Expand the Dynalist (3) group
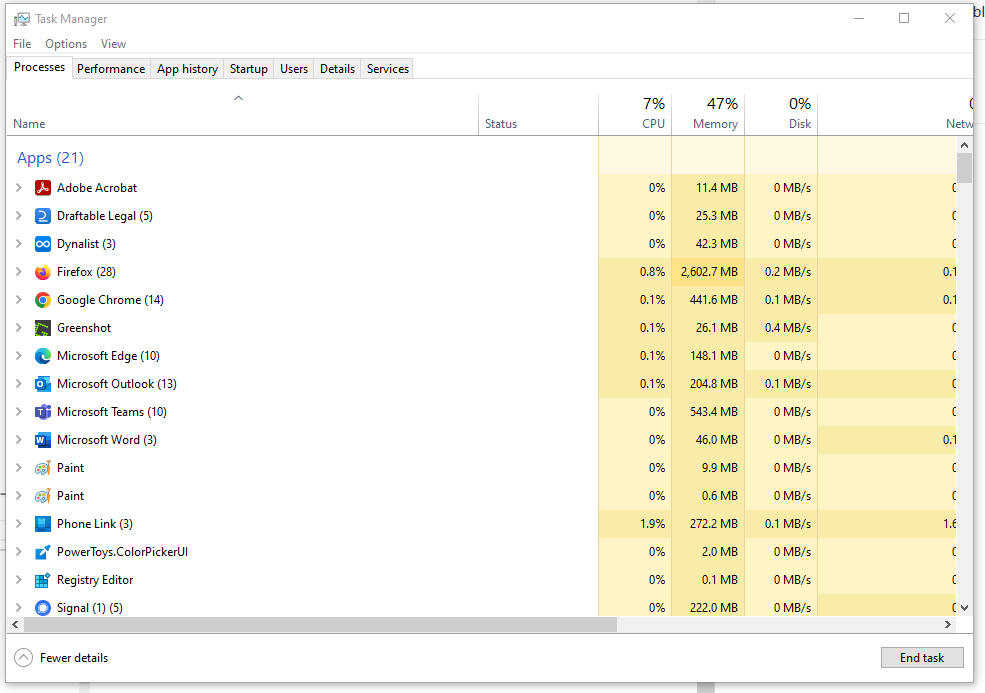 [x=19, y=244]
